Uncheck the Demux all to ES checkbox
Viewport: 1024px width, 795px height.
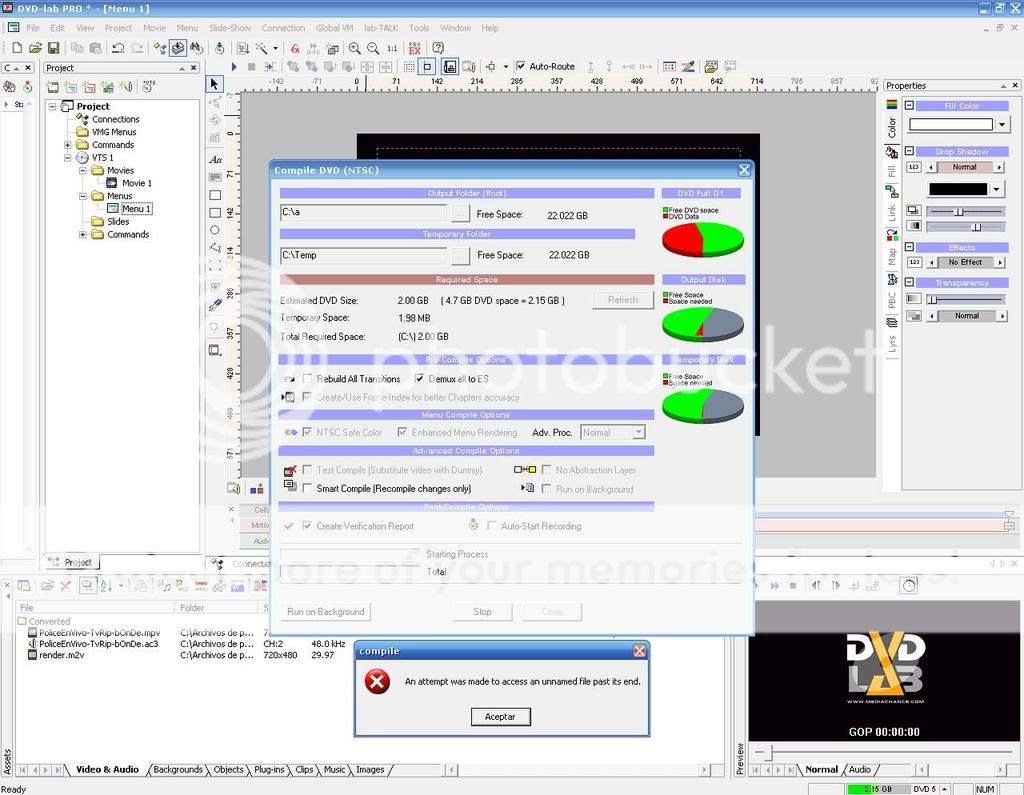tap(419, 379)
